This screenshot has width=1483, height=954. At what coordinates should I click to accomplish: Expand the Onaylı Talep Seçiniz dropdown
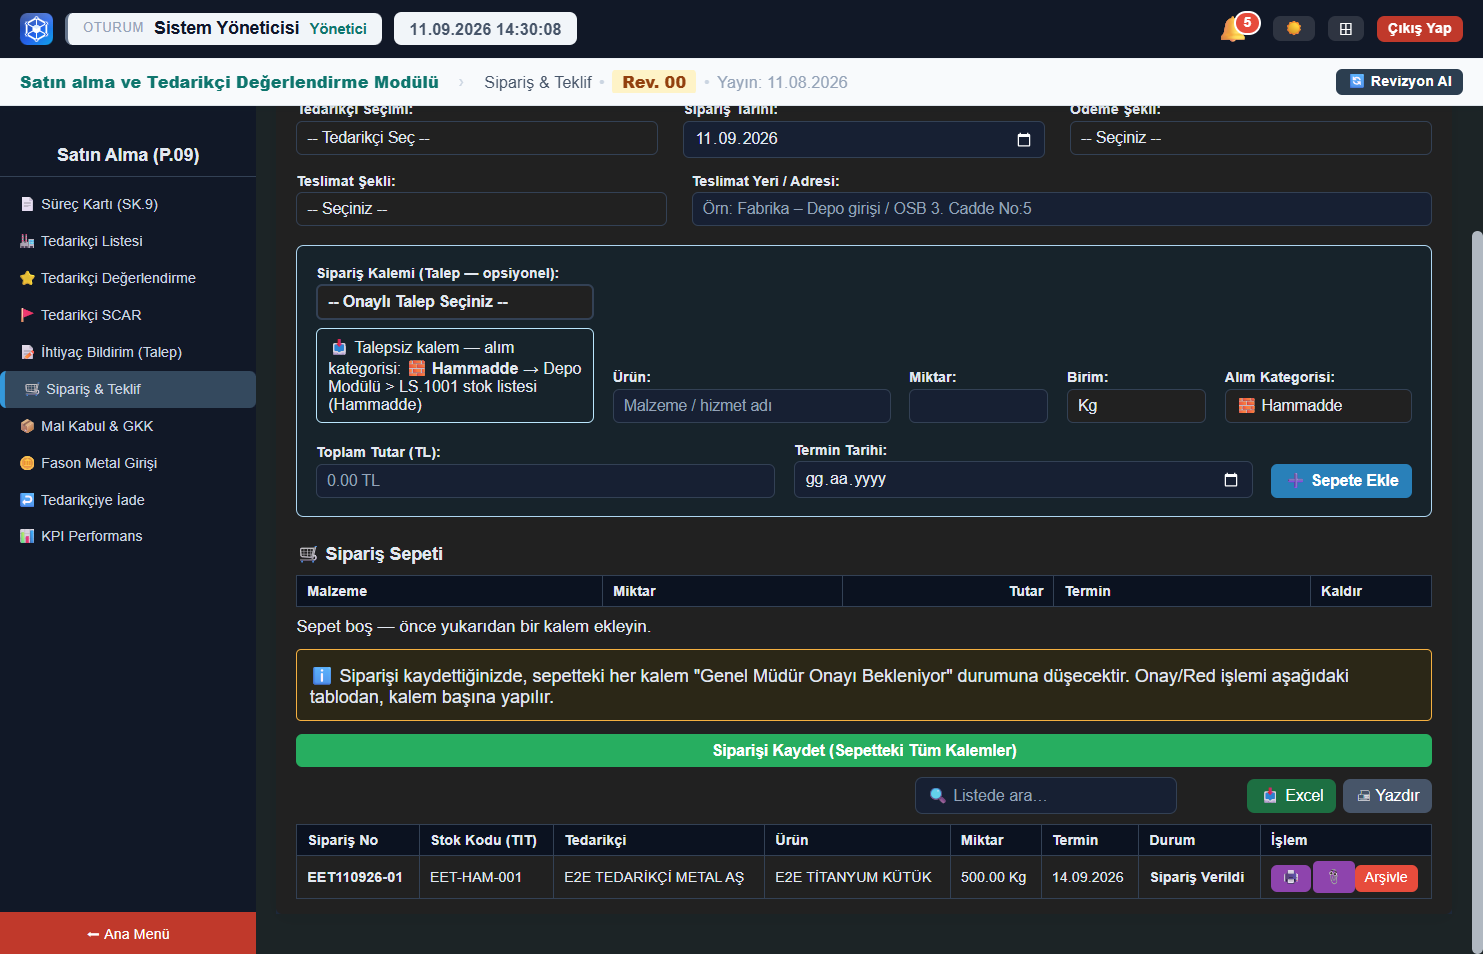point(455,302)
